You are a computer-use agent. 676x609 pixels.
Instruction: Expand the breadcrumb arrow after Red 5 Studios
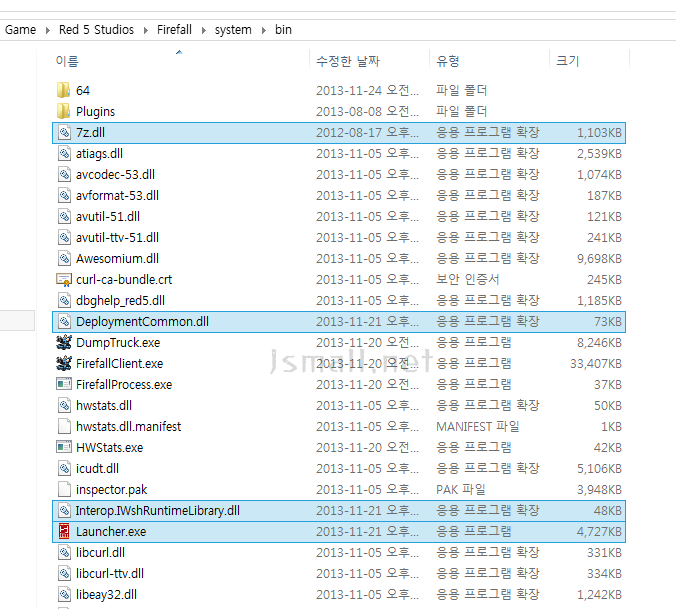(146, 30)
